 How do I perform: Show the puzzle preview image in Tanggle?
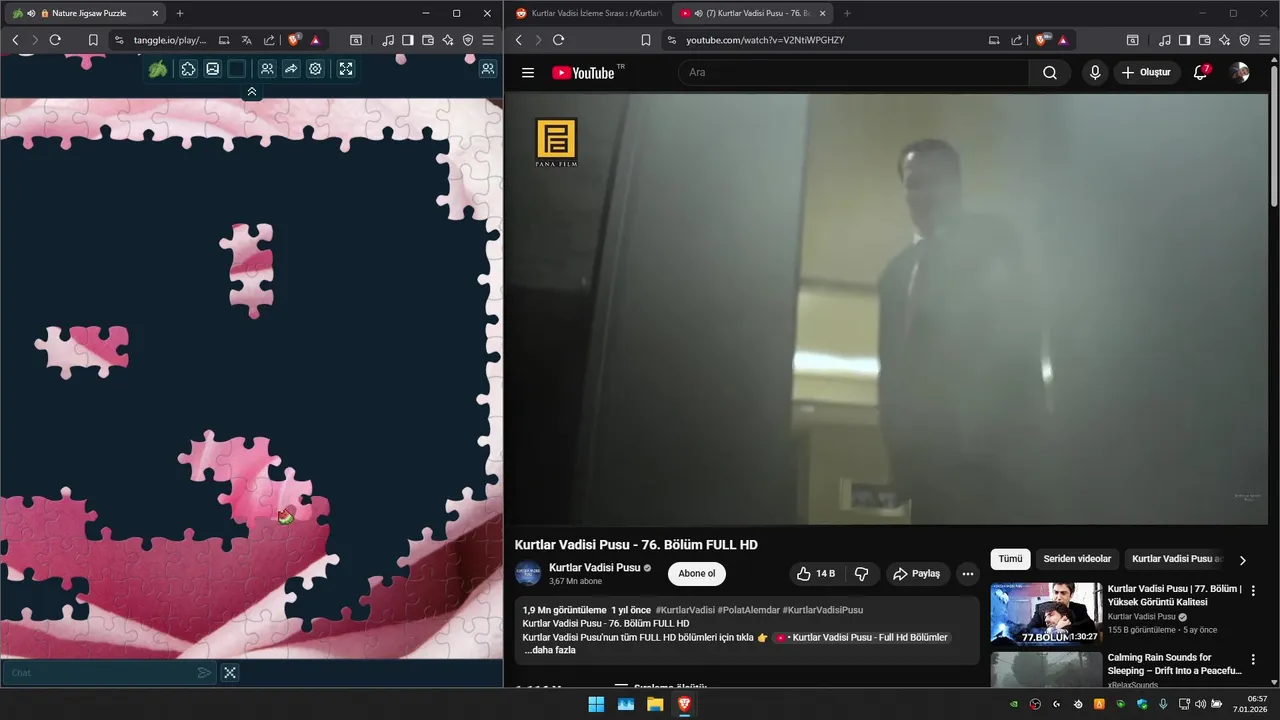(x=213, y=69)
